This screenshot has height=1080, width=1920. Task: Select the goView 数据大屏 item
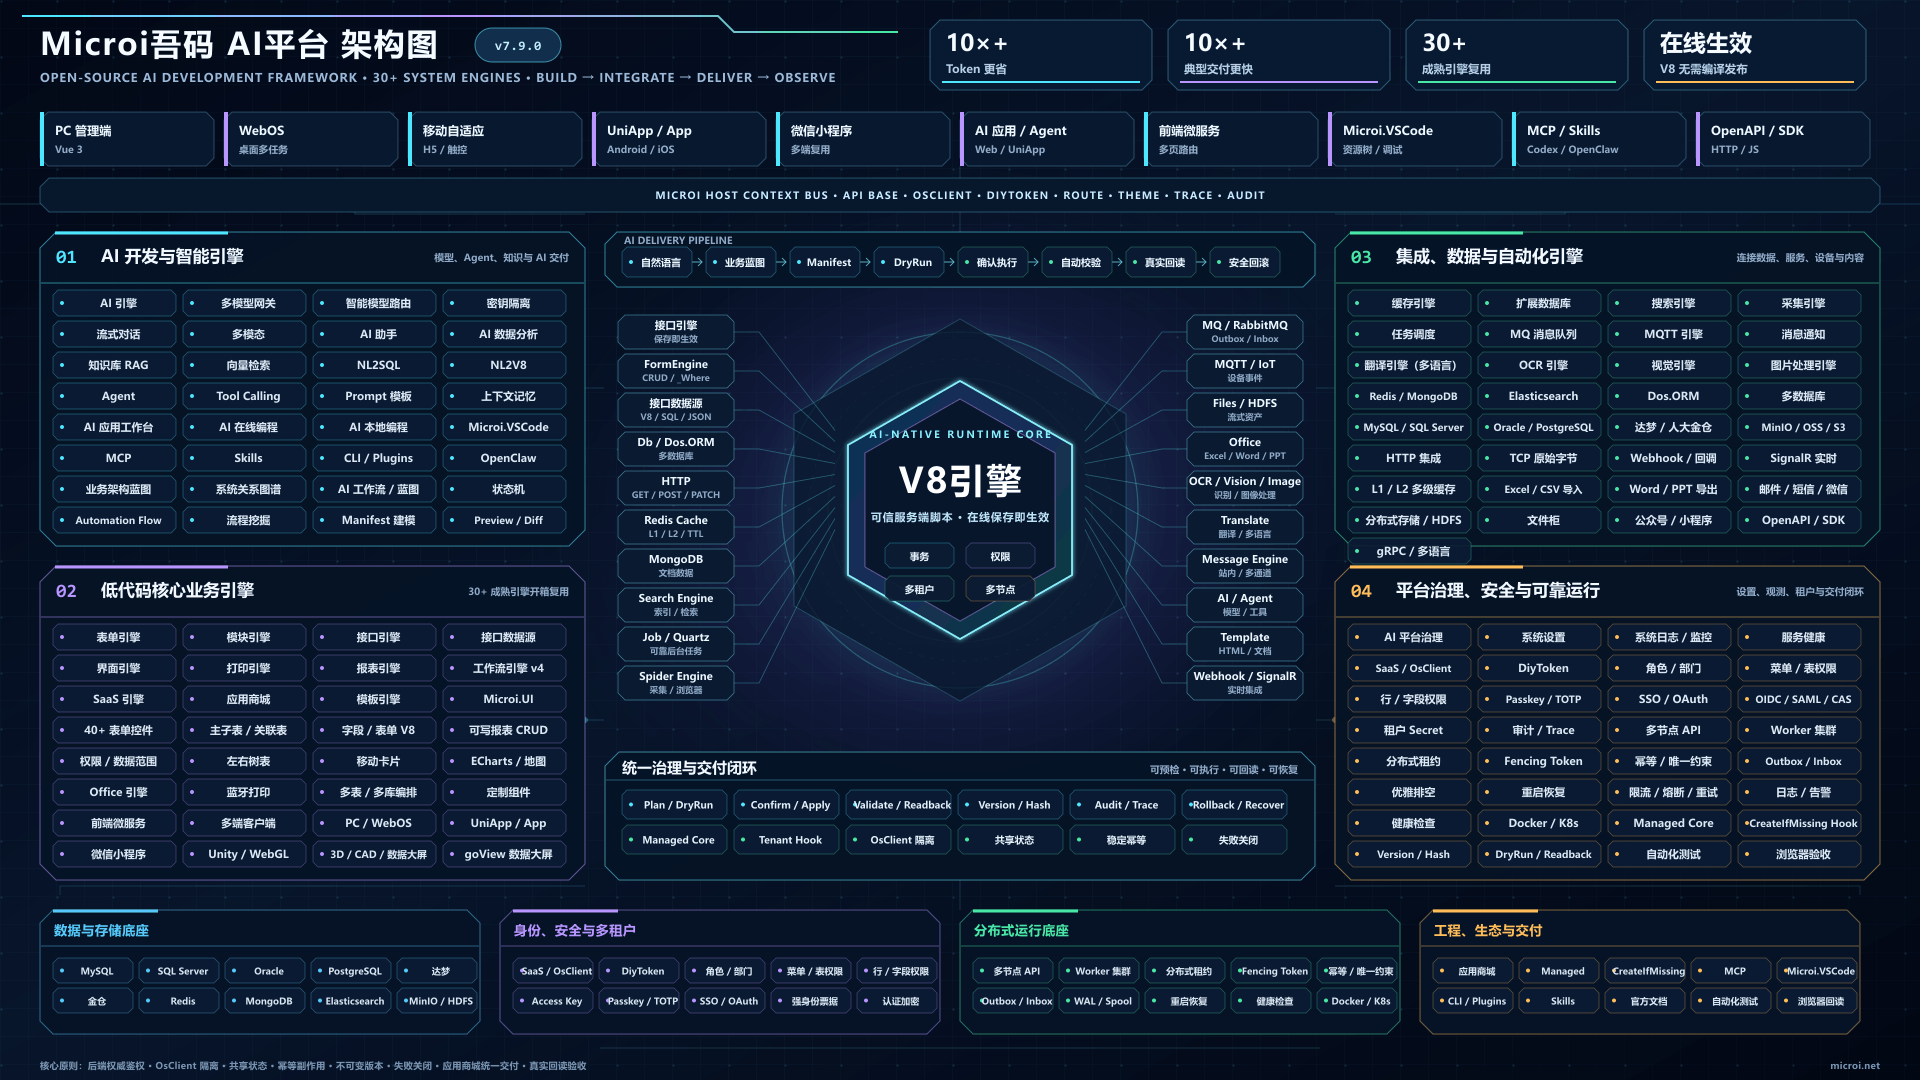(x=504, y=855)
